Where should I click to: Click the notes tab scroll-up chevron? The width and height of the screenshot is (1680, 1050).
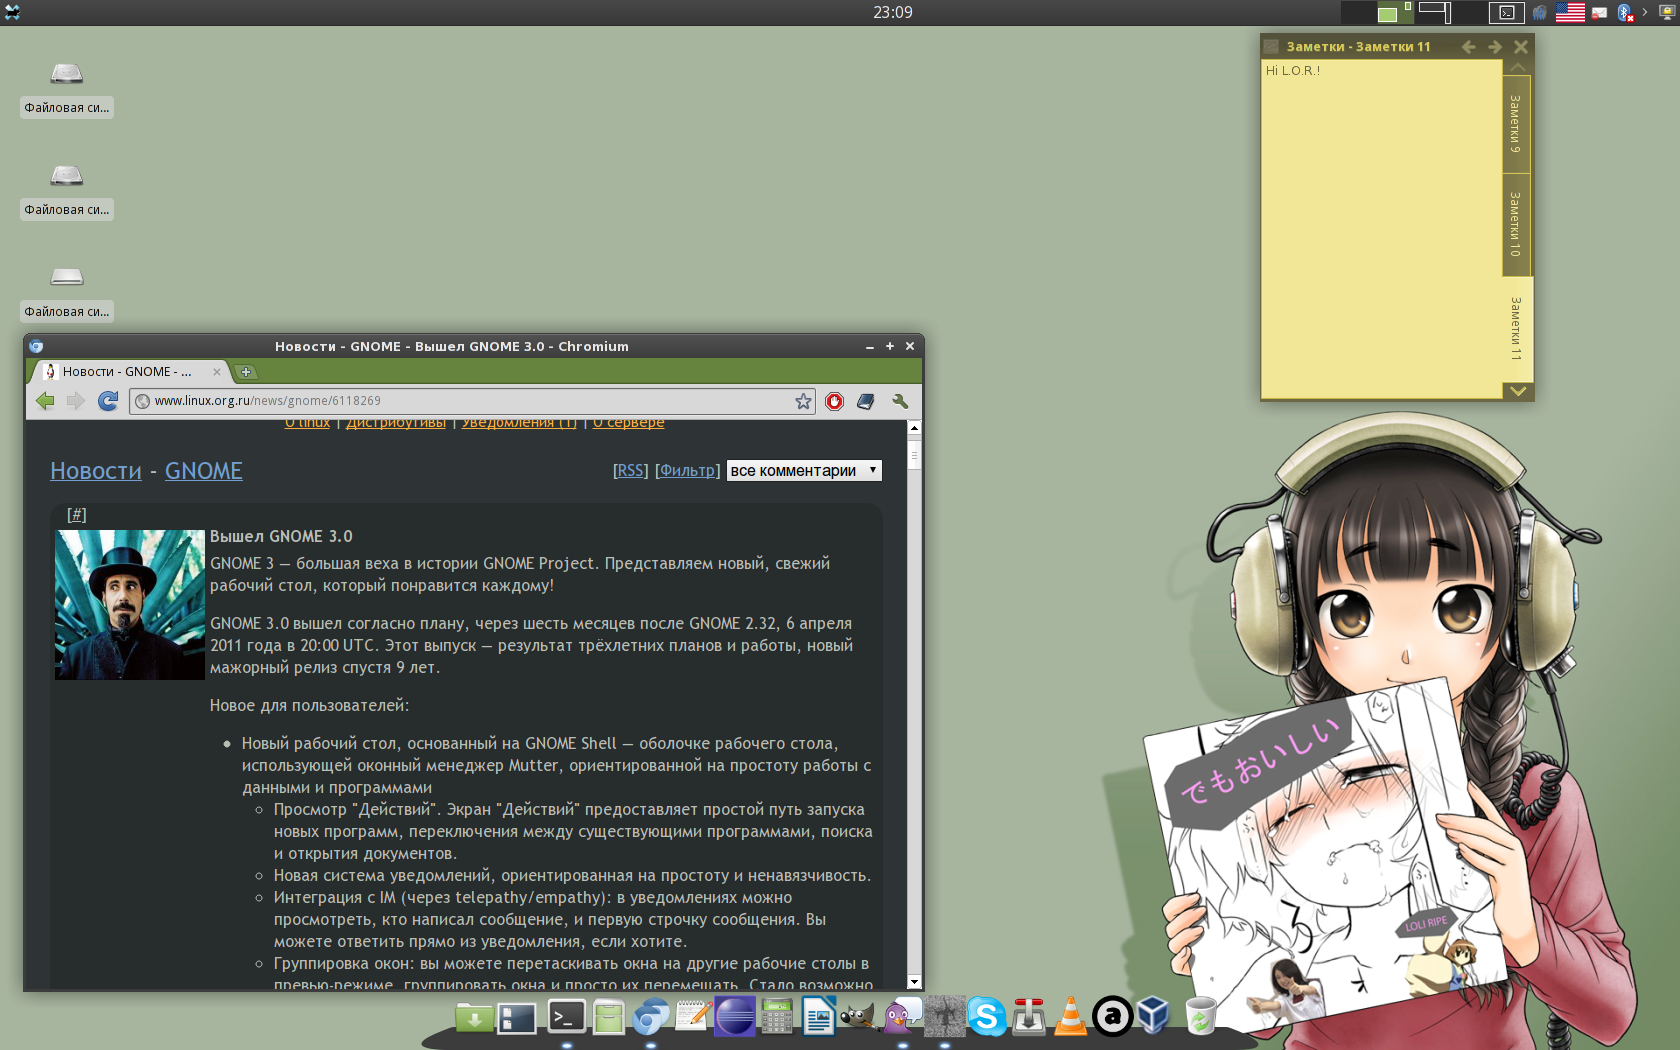coord(1518,67)
